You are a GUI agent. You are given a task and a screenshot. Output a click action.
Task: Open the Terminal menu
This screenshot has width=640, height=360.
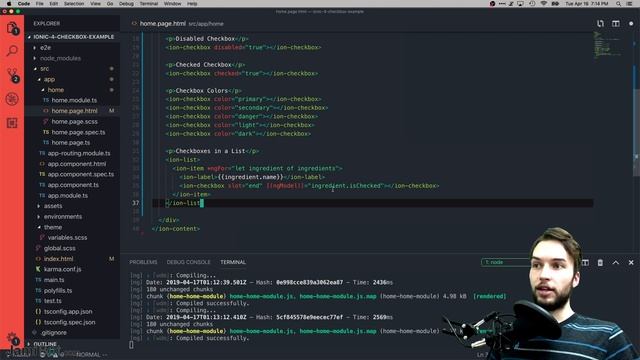coord(149,4)
